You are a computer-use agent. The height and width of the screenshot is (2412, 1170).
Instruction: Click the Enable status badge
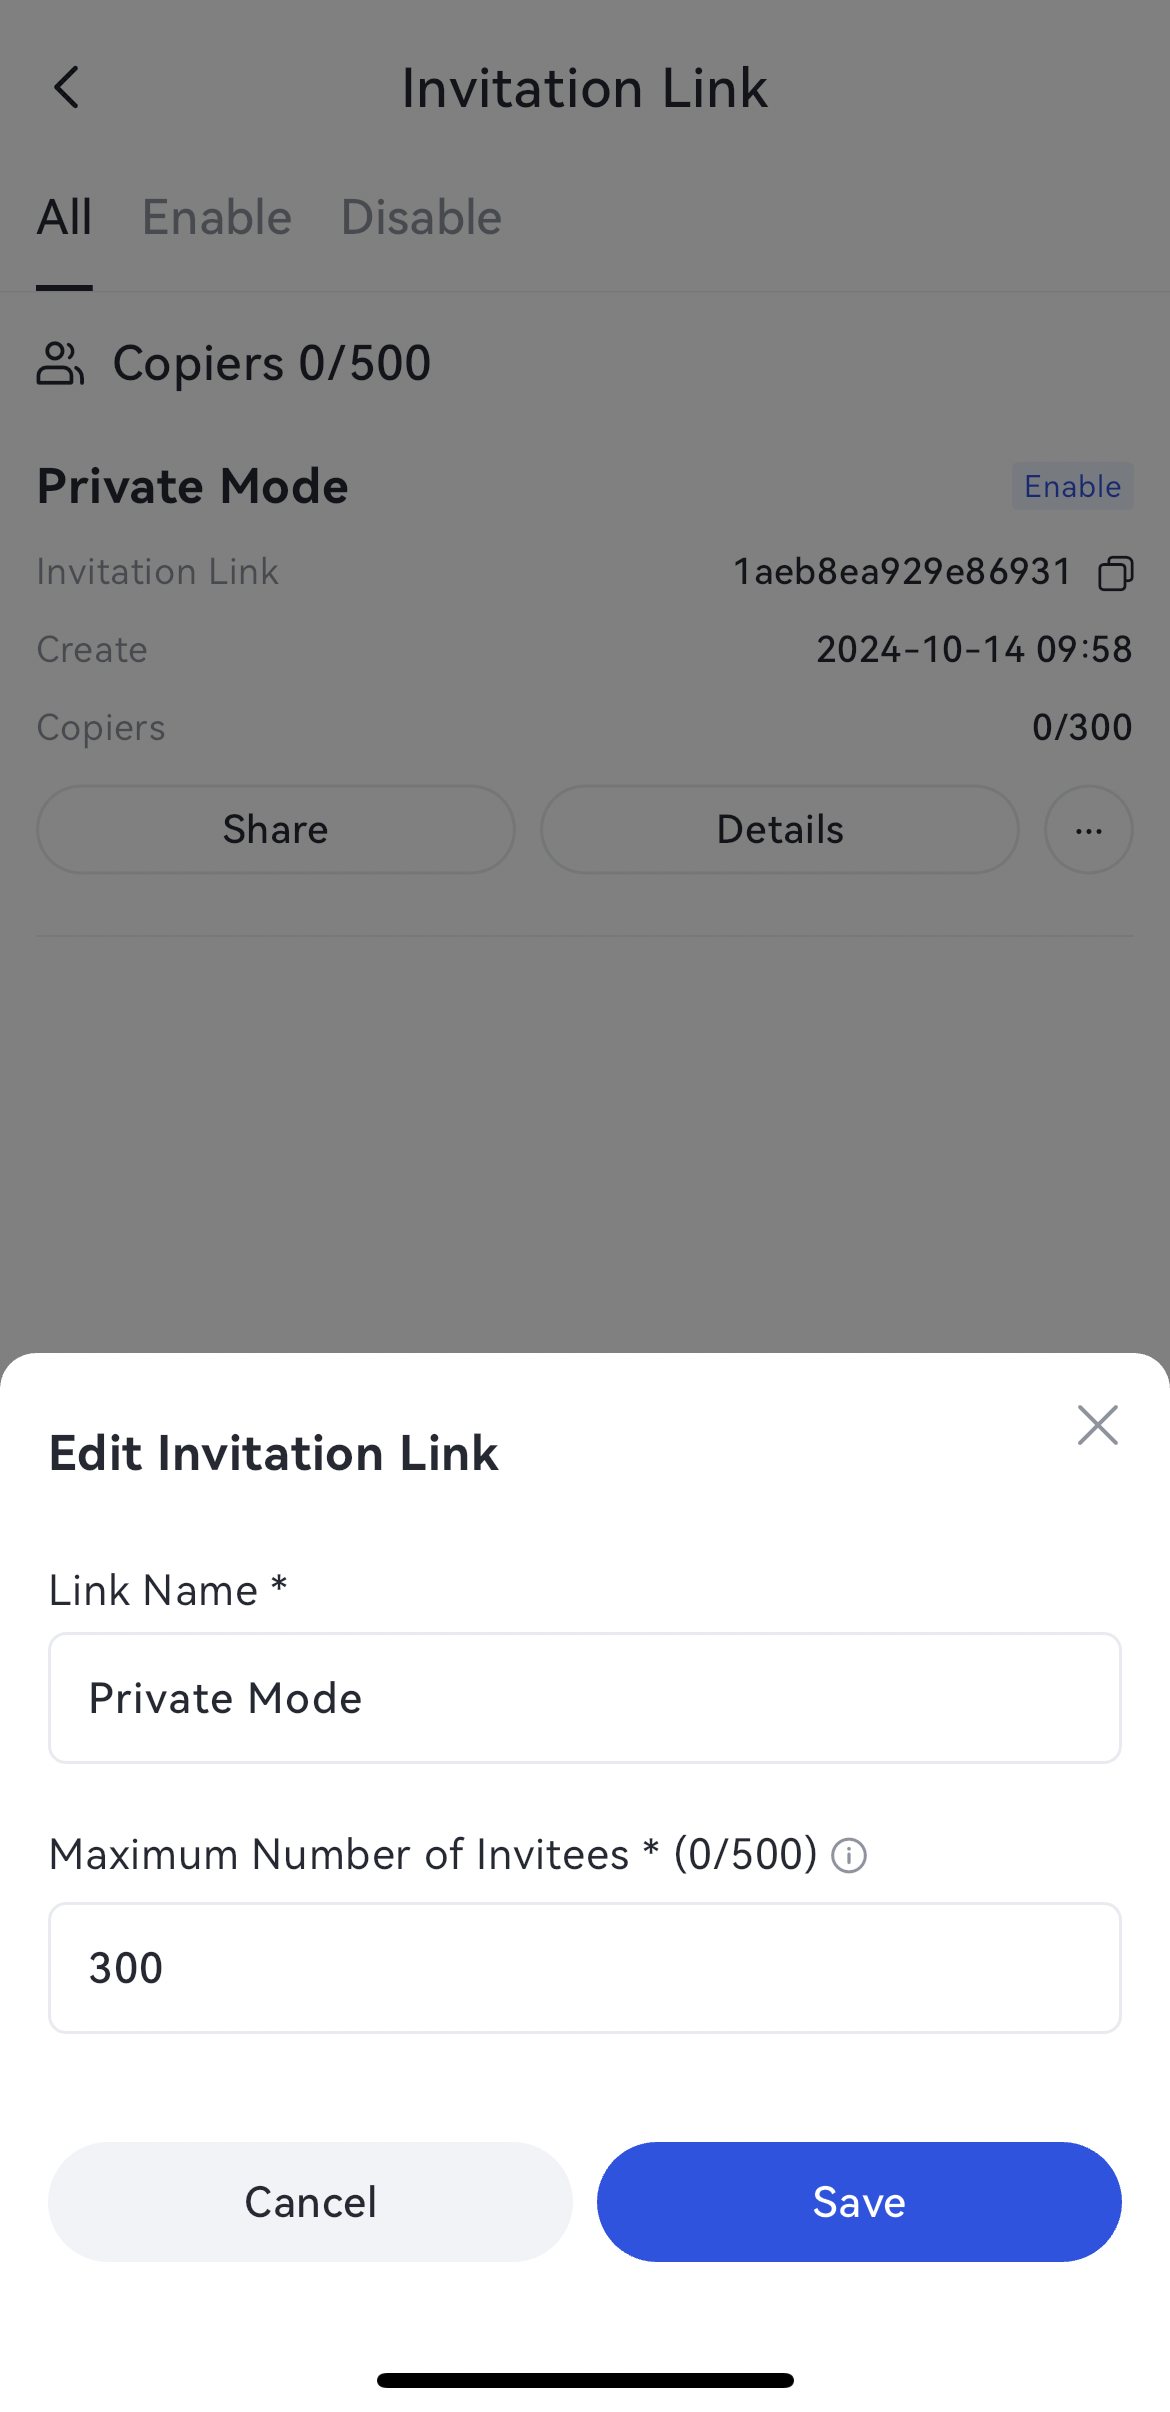click(x=1072, y=487)
